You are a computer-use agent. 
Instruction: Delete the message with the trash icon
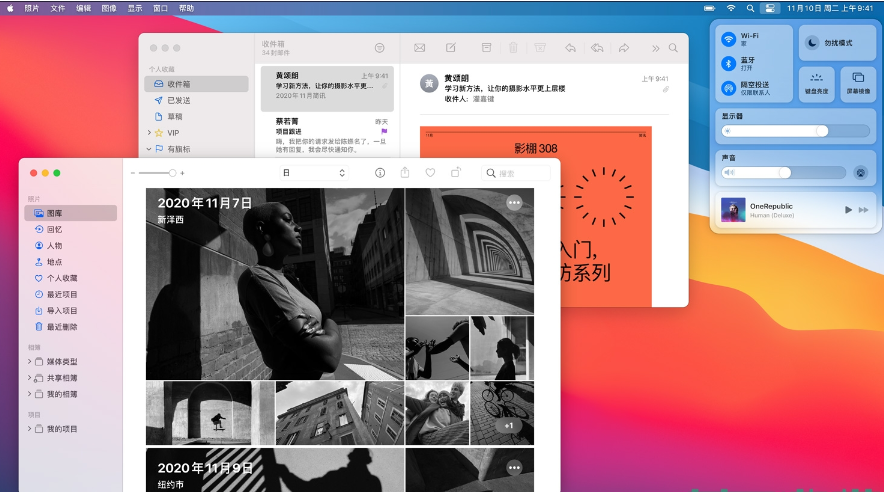[x=513, y=48]
